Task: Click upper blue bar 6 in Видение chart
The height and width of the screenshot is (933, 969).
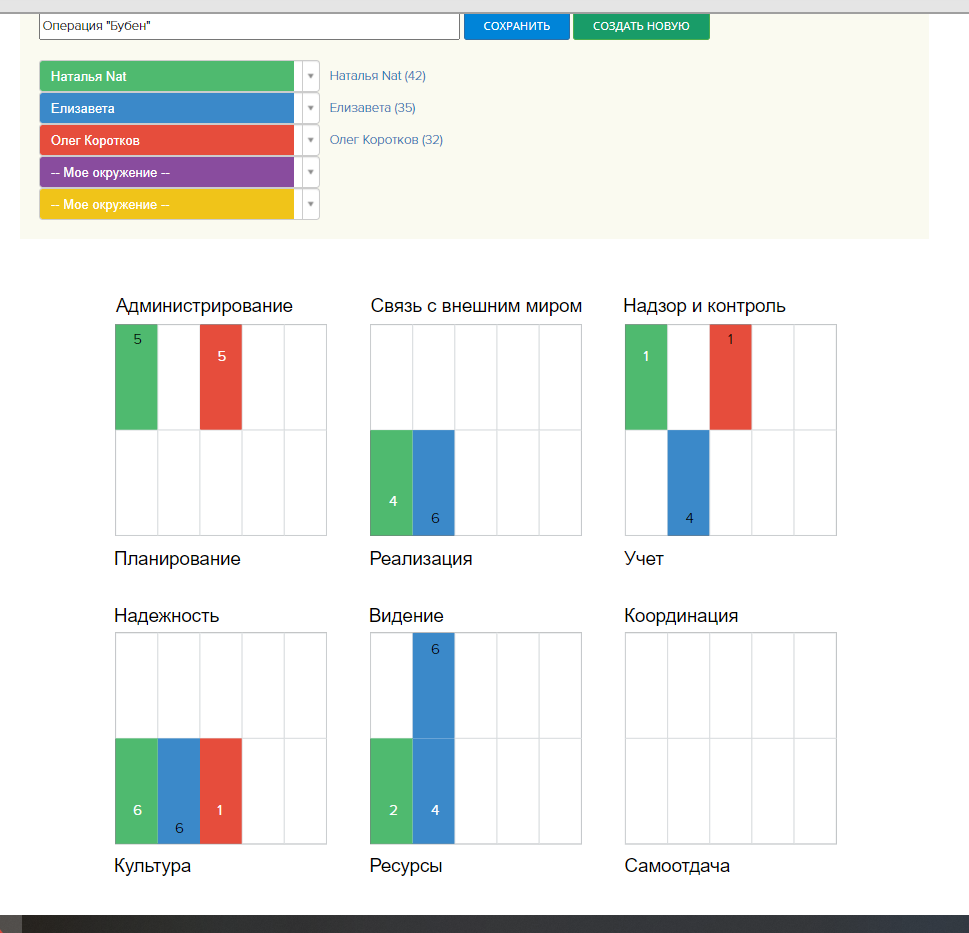Action: pyautogui.click(x=434, y=685)
